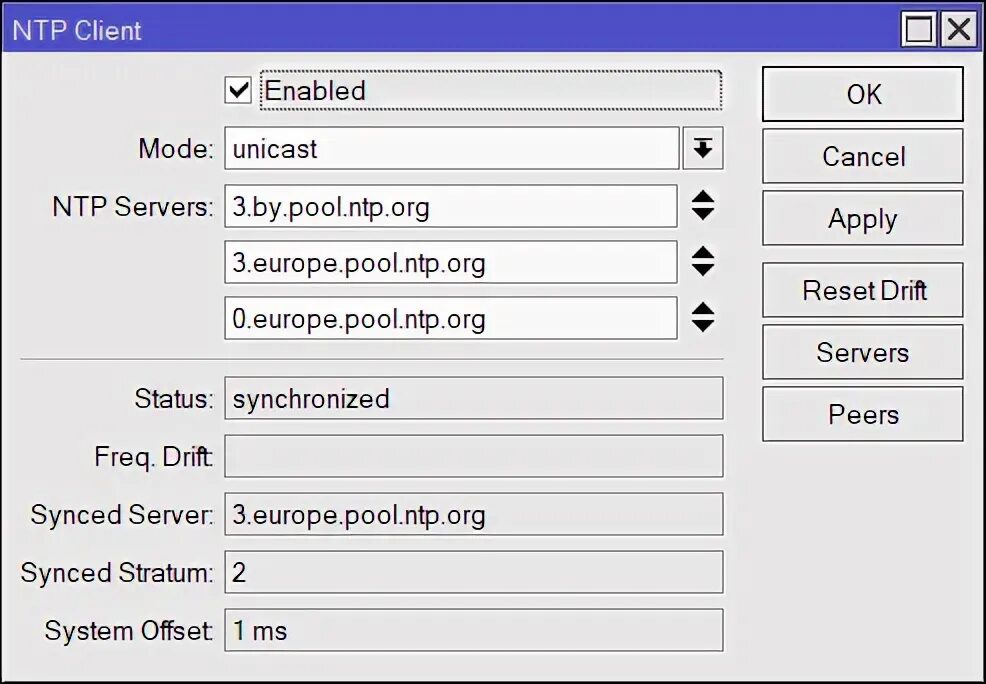Screen dimensions: 986x684
Task: Edit the 0.europe.pool.ntp.org server field
Action: (451, 318)
